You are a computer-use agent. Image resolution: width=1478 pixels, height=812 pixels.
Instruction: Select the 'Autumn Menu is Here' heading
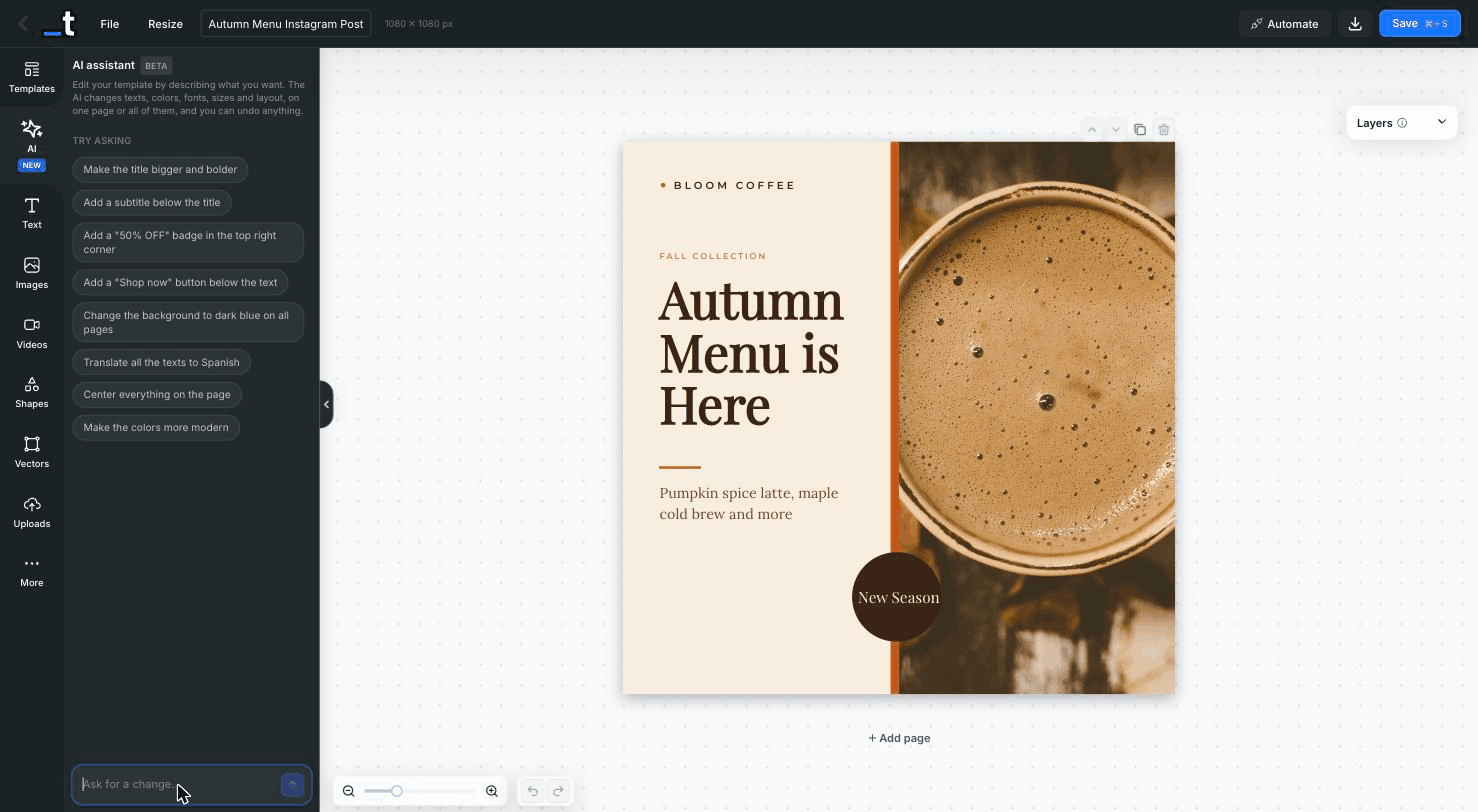[x=752, y=352]
